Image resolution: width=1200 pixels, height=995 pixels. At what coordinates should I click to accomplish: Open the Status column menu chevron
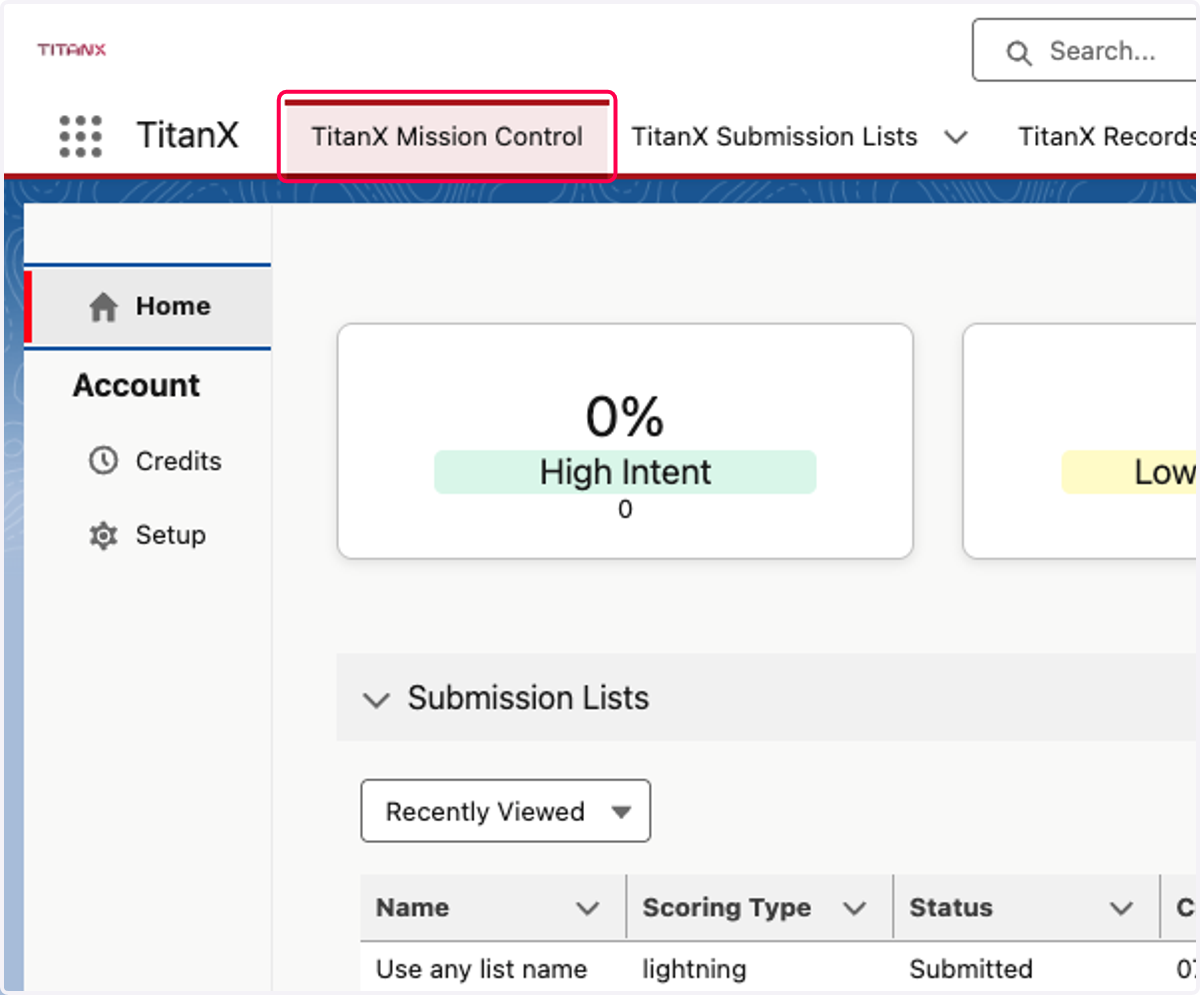coord(1121,908)
